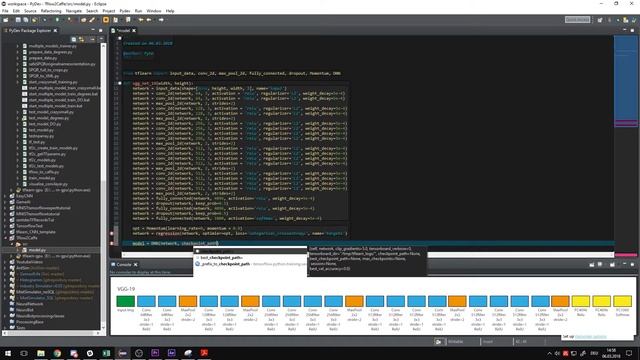The height and width of the screenshot is (360, 640).
Task: Open the Pydev menu
Action: [x=124, y=11]
